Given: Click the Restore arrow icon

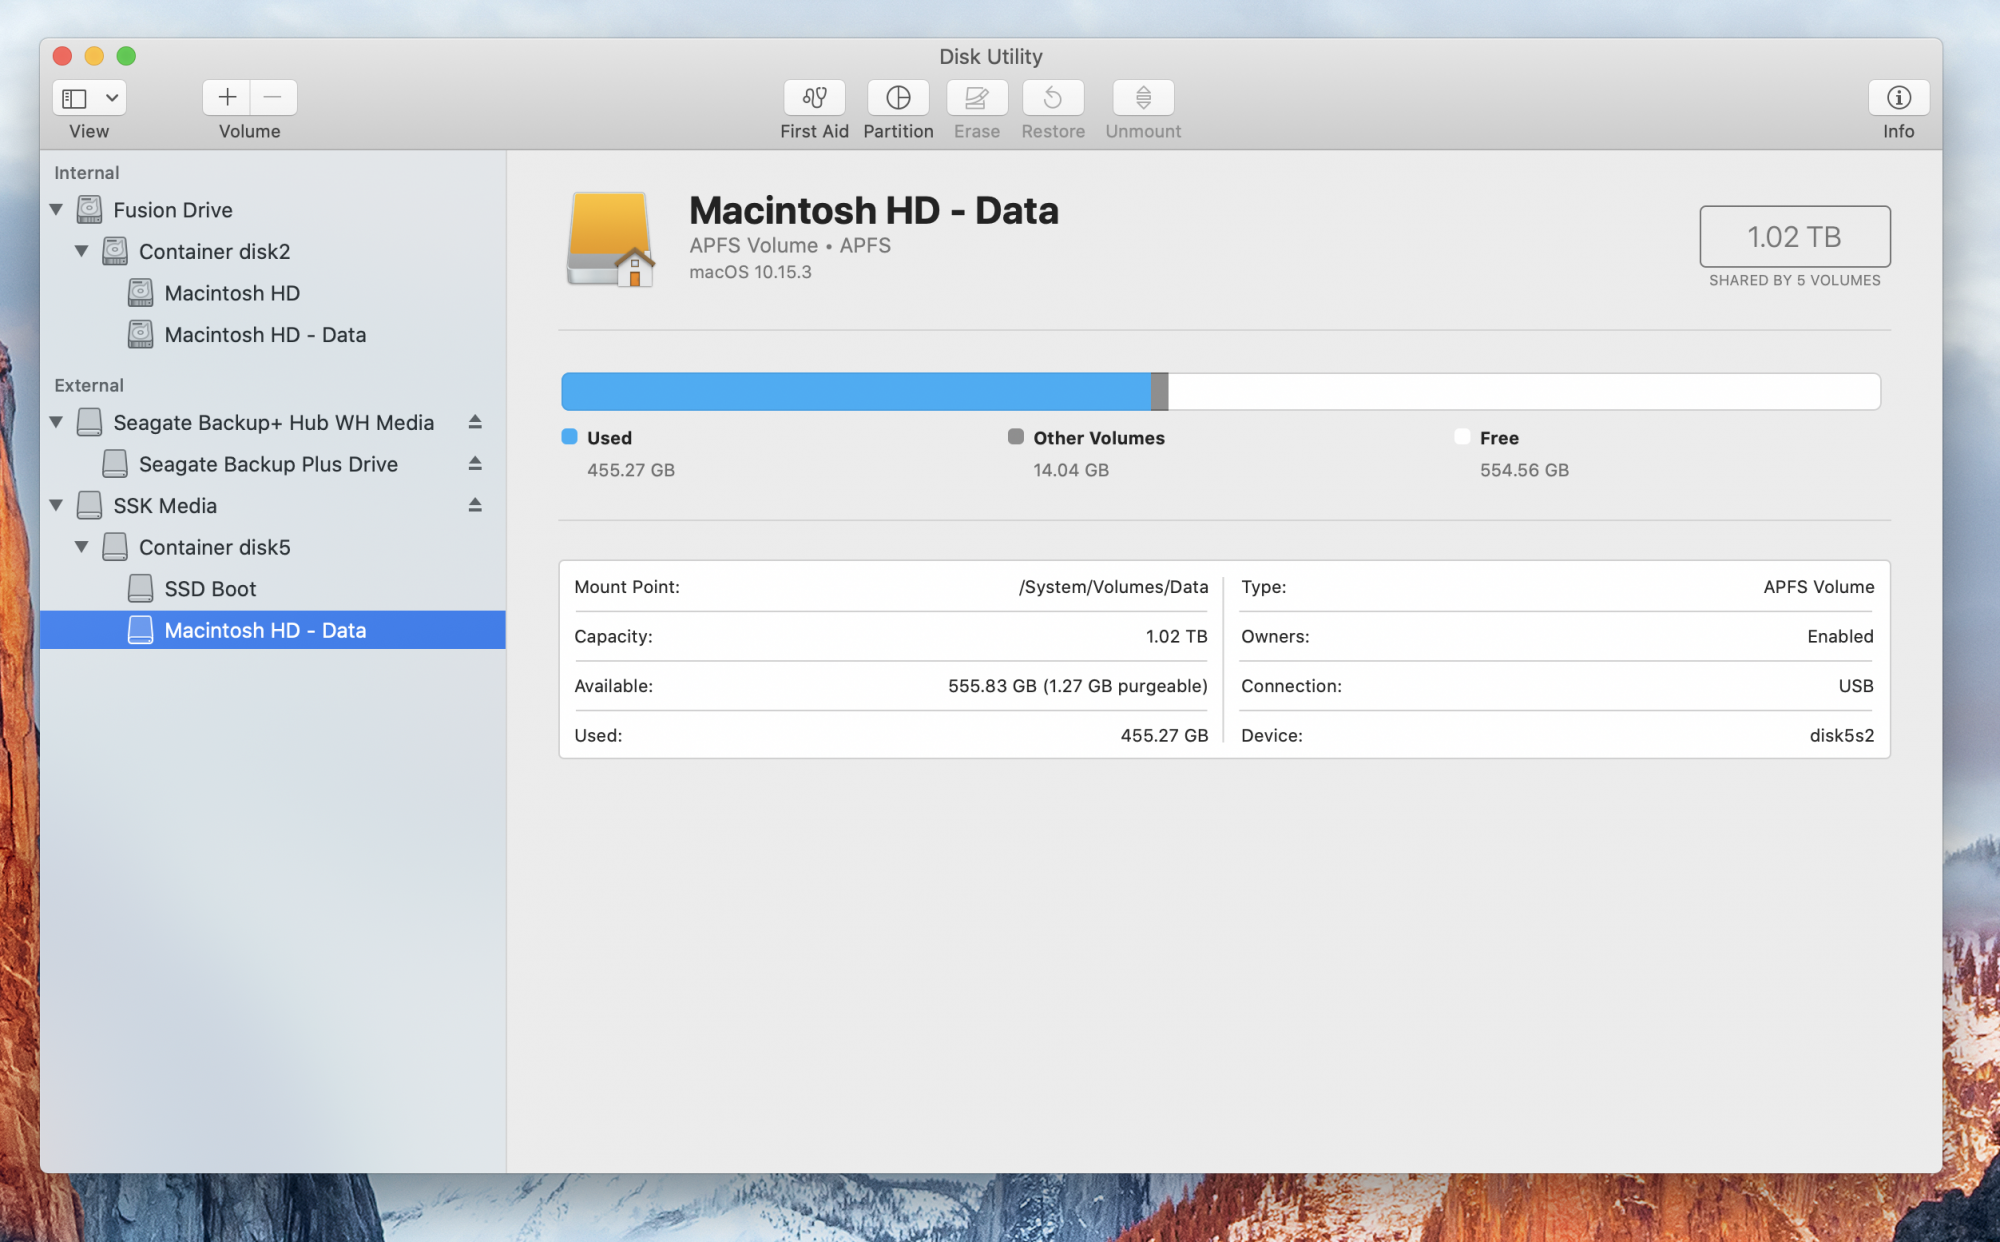Looking at the screenshot, I should [x=1053, y=97].
